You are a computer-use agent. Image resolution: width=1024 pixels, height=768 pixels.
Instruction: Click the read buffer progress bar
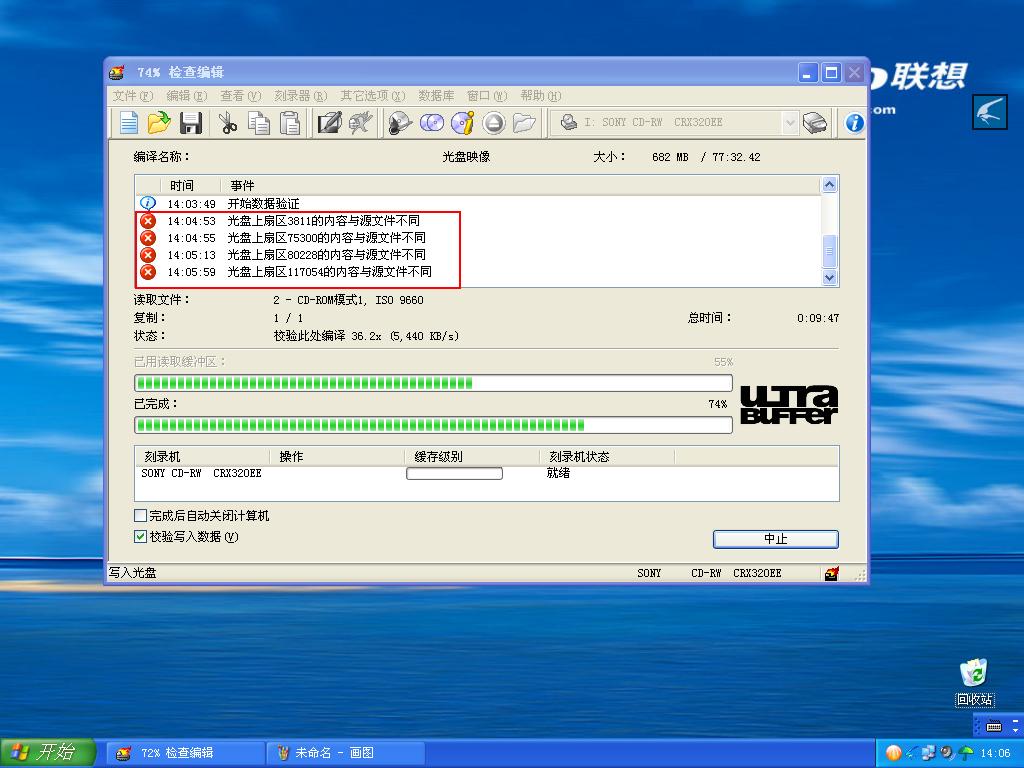coord(433,383)
